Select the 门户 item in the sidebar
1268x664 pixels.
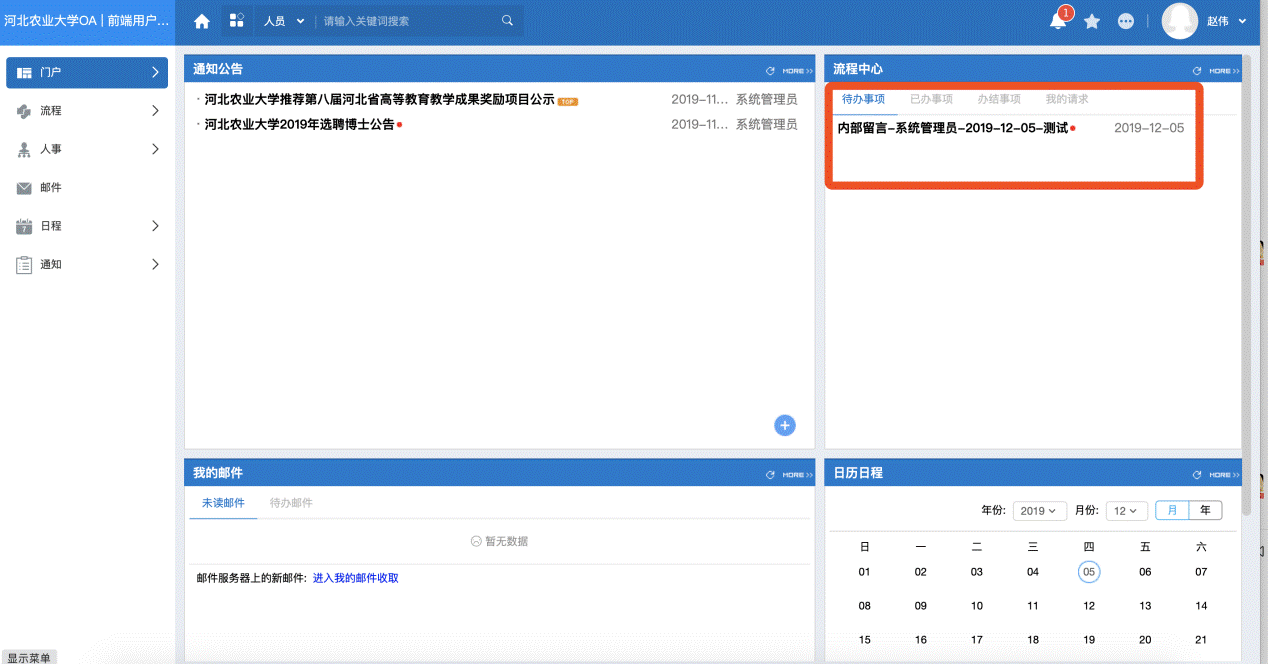click(87, 72)
